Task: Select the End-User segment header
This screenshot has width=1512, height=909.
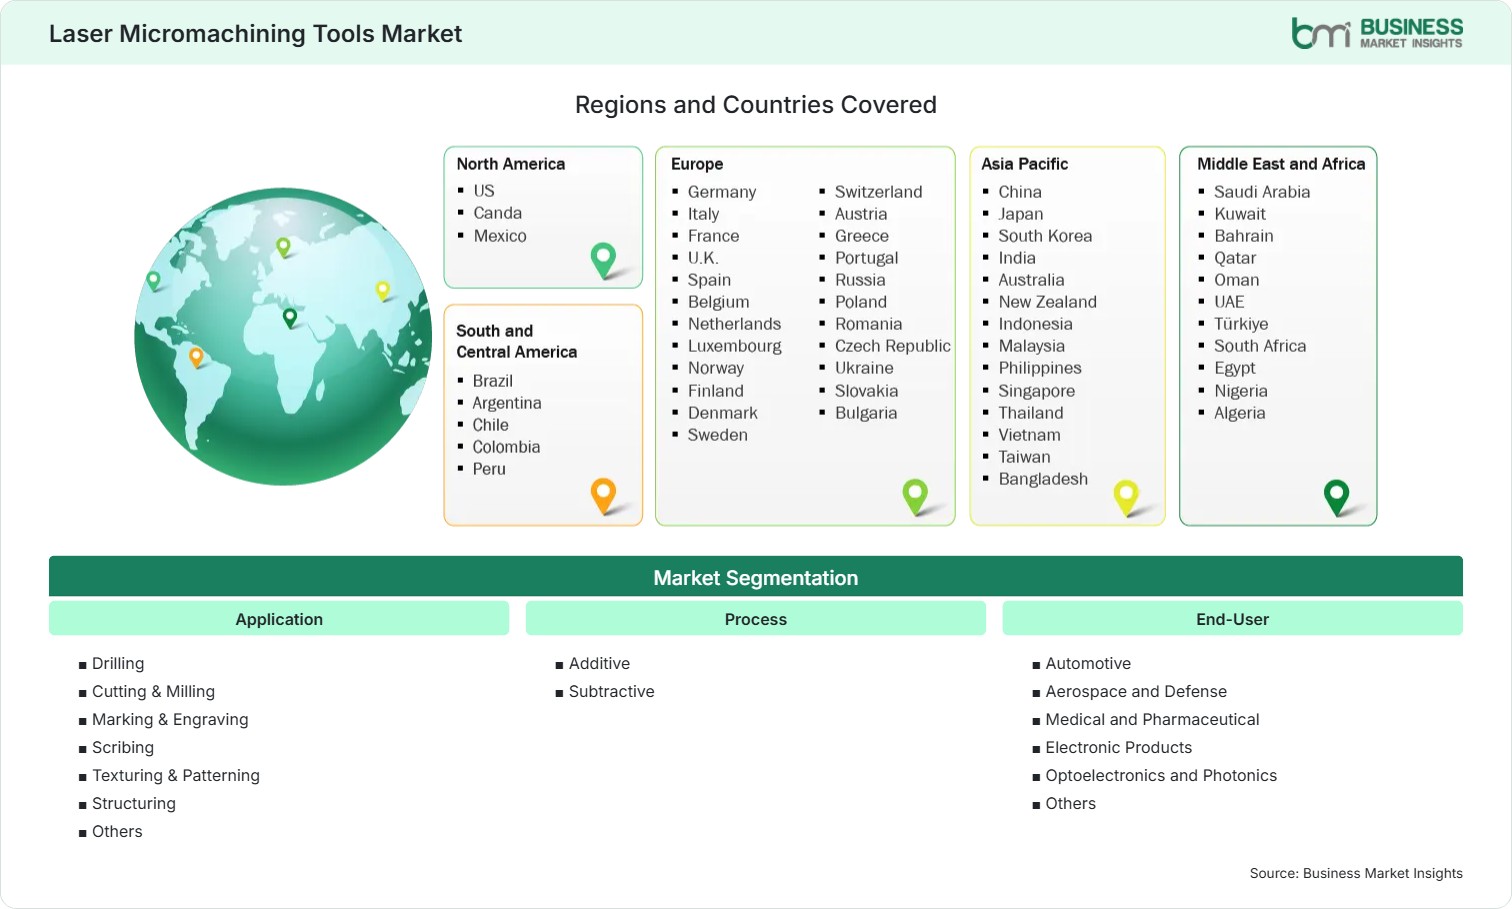Action: (1232, 619)
